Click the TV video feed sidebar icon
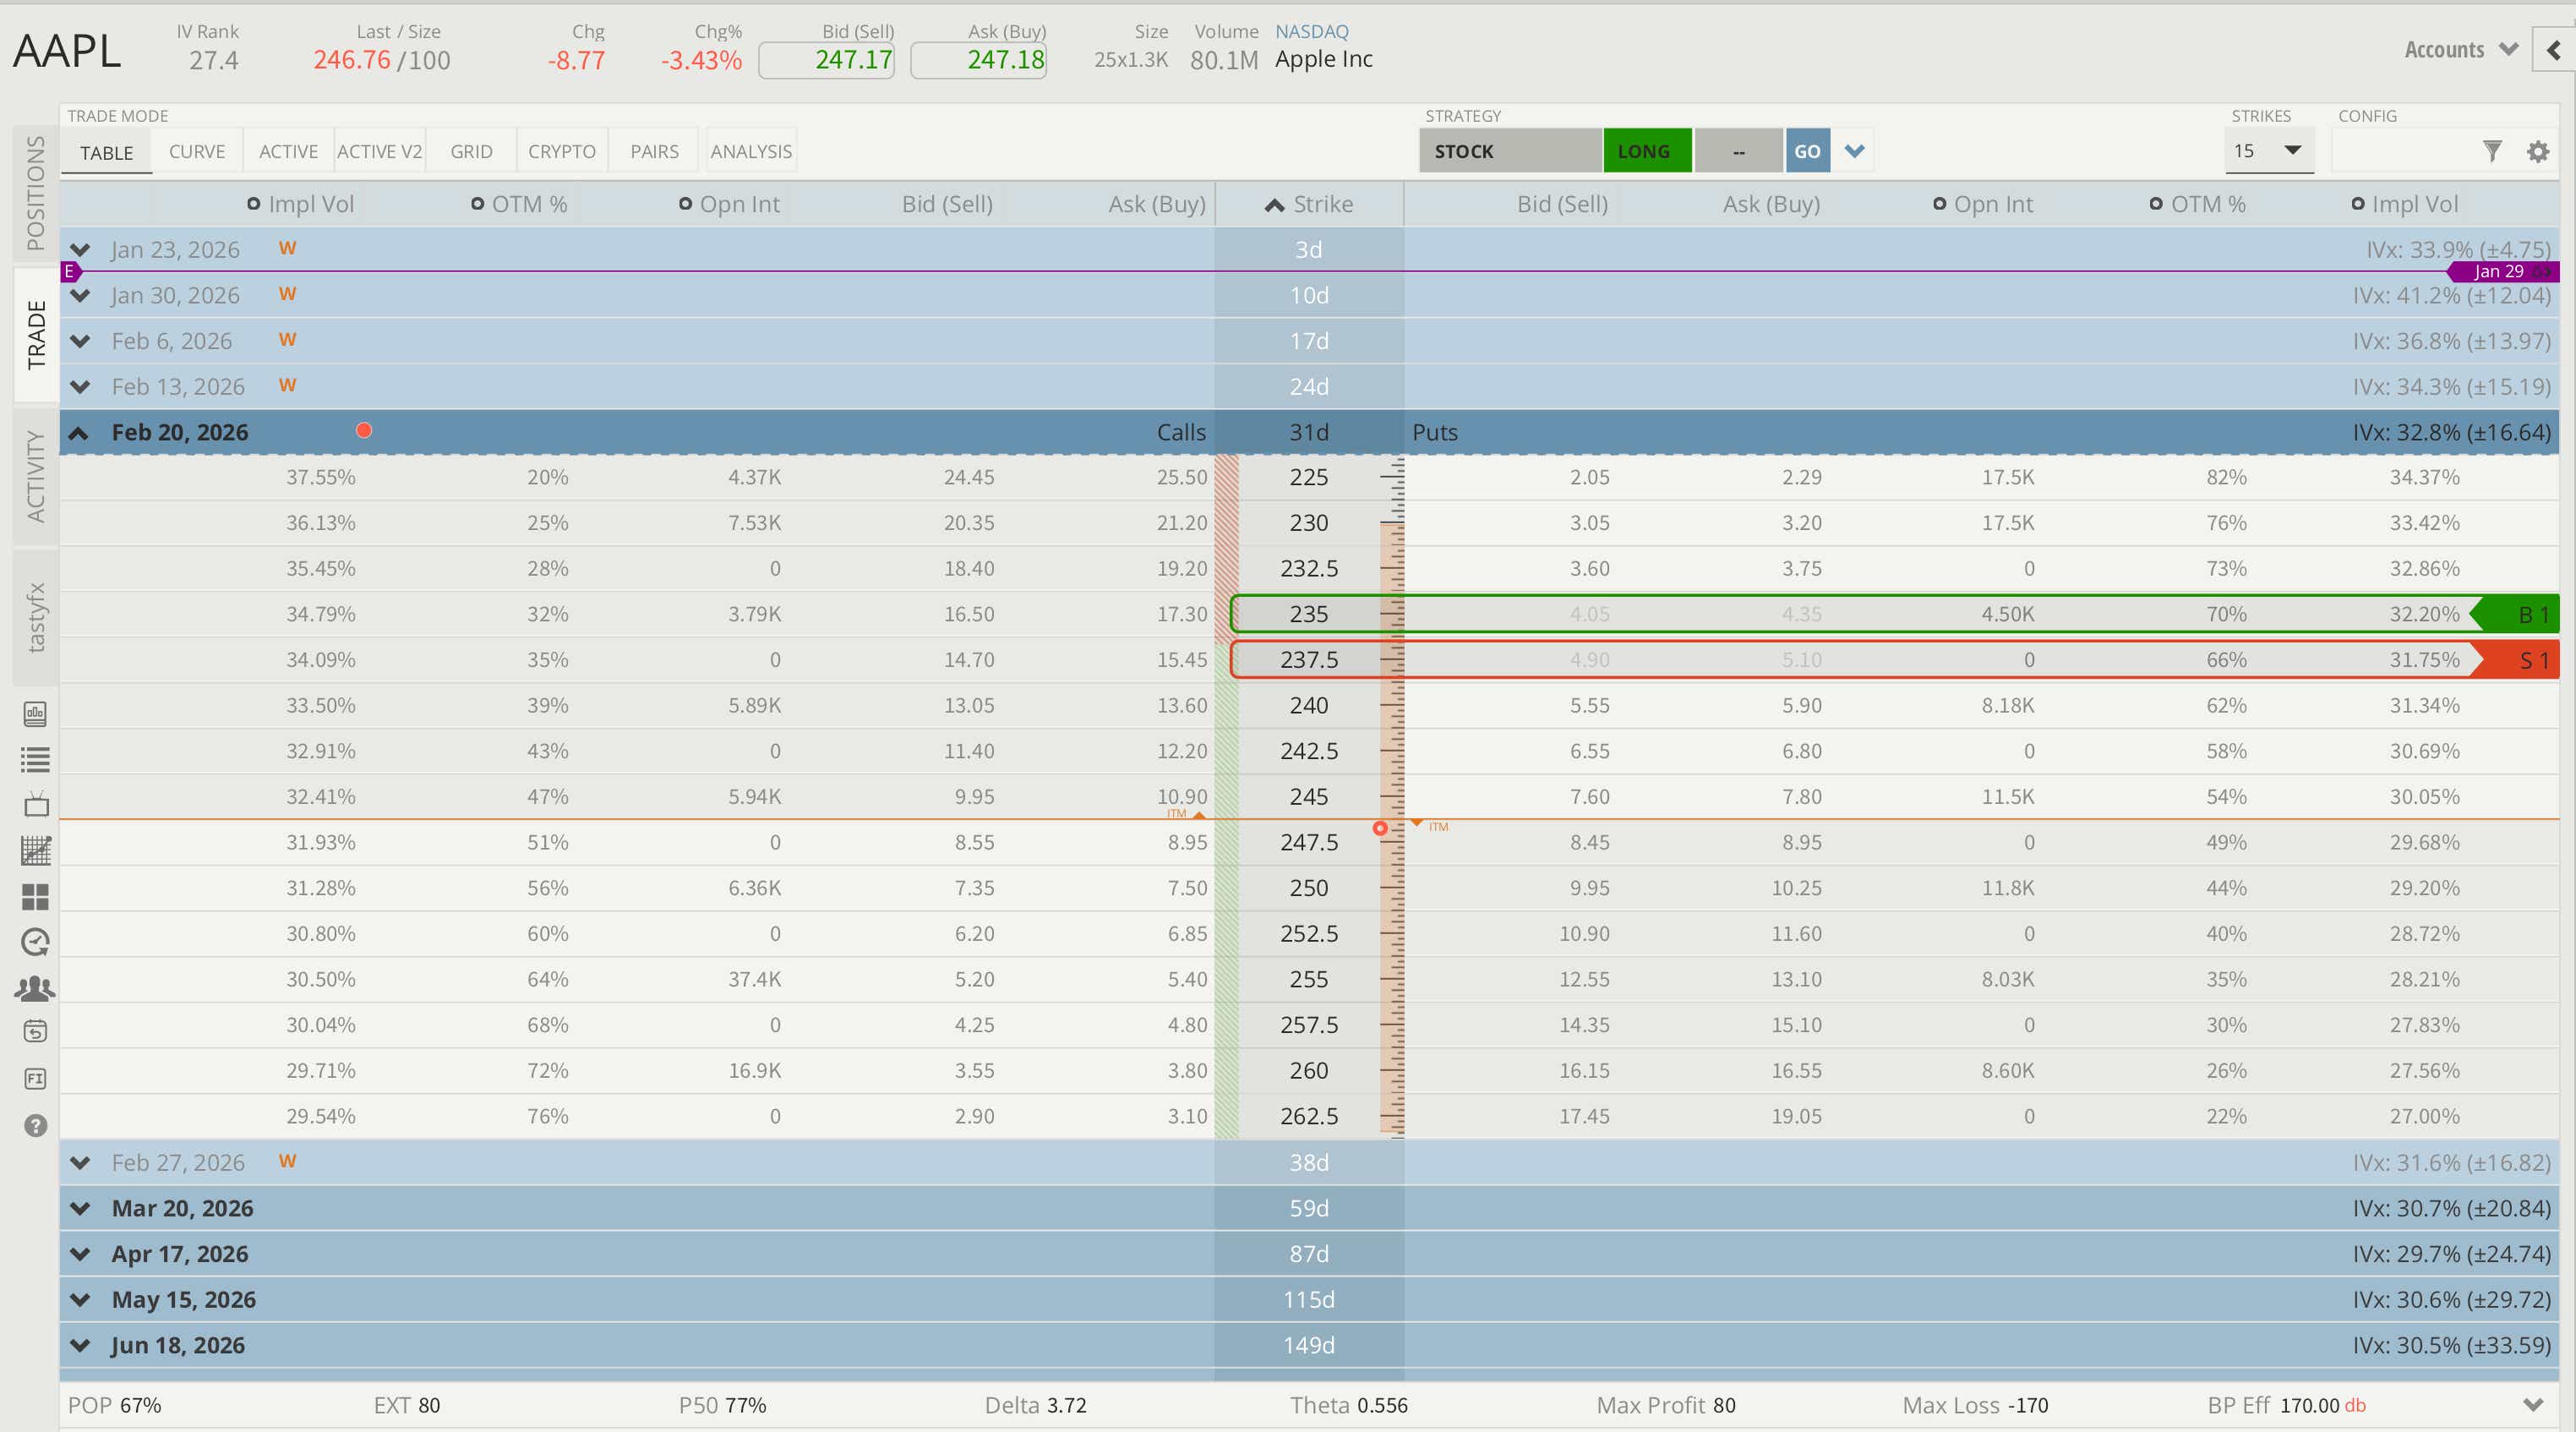2576x1432 pixels. pyautogui.click(x=35, y=805)
